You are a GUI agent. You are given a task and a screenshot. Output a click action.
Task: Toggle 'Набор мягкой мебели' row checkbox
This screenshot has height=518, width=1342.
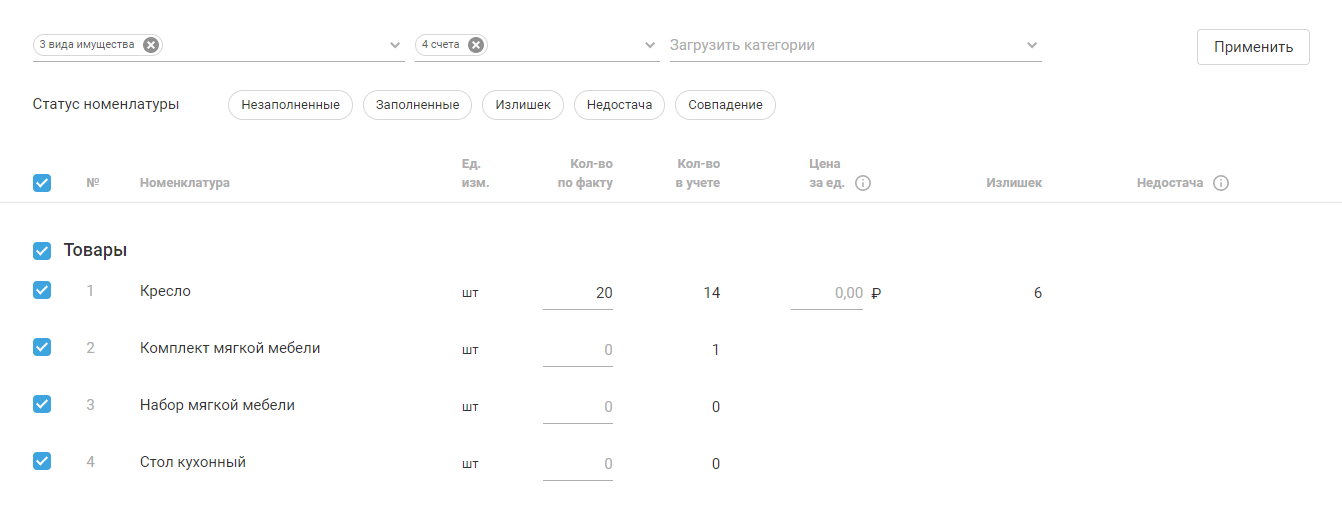coord(42,404)
